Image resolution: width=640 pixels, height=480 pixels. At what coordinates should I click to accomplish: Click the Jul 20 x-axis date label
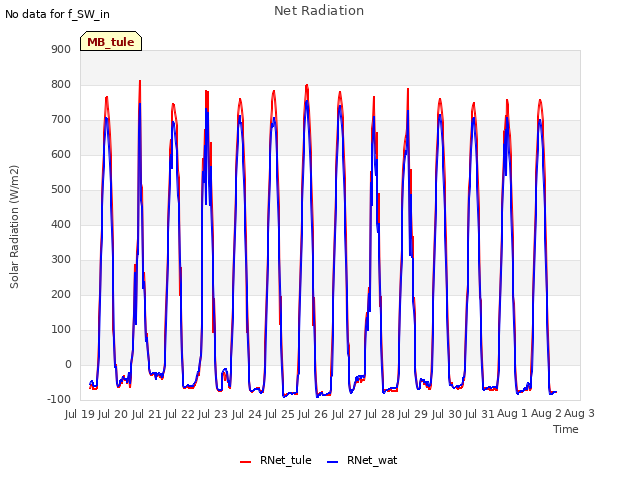tap(113, 414)
